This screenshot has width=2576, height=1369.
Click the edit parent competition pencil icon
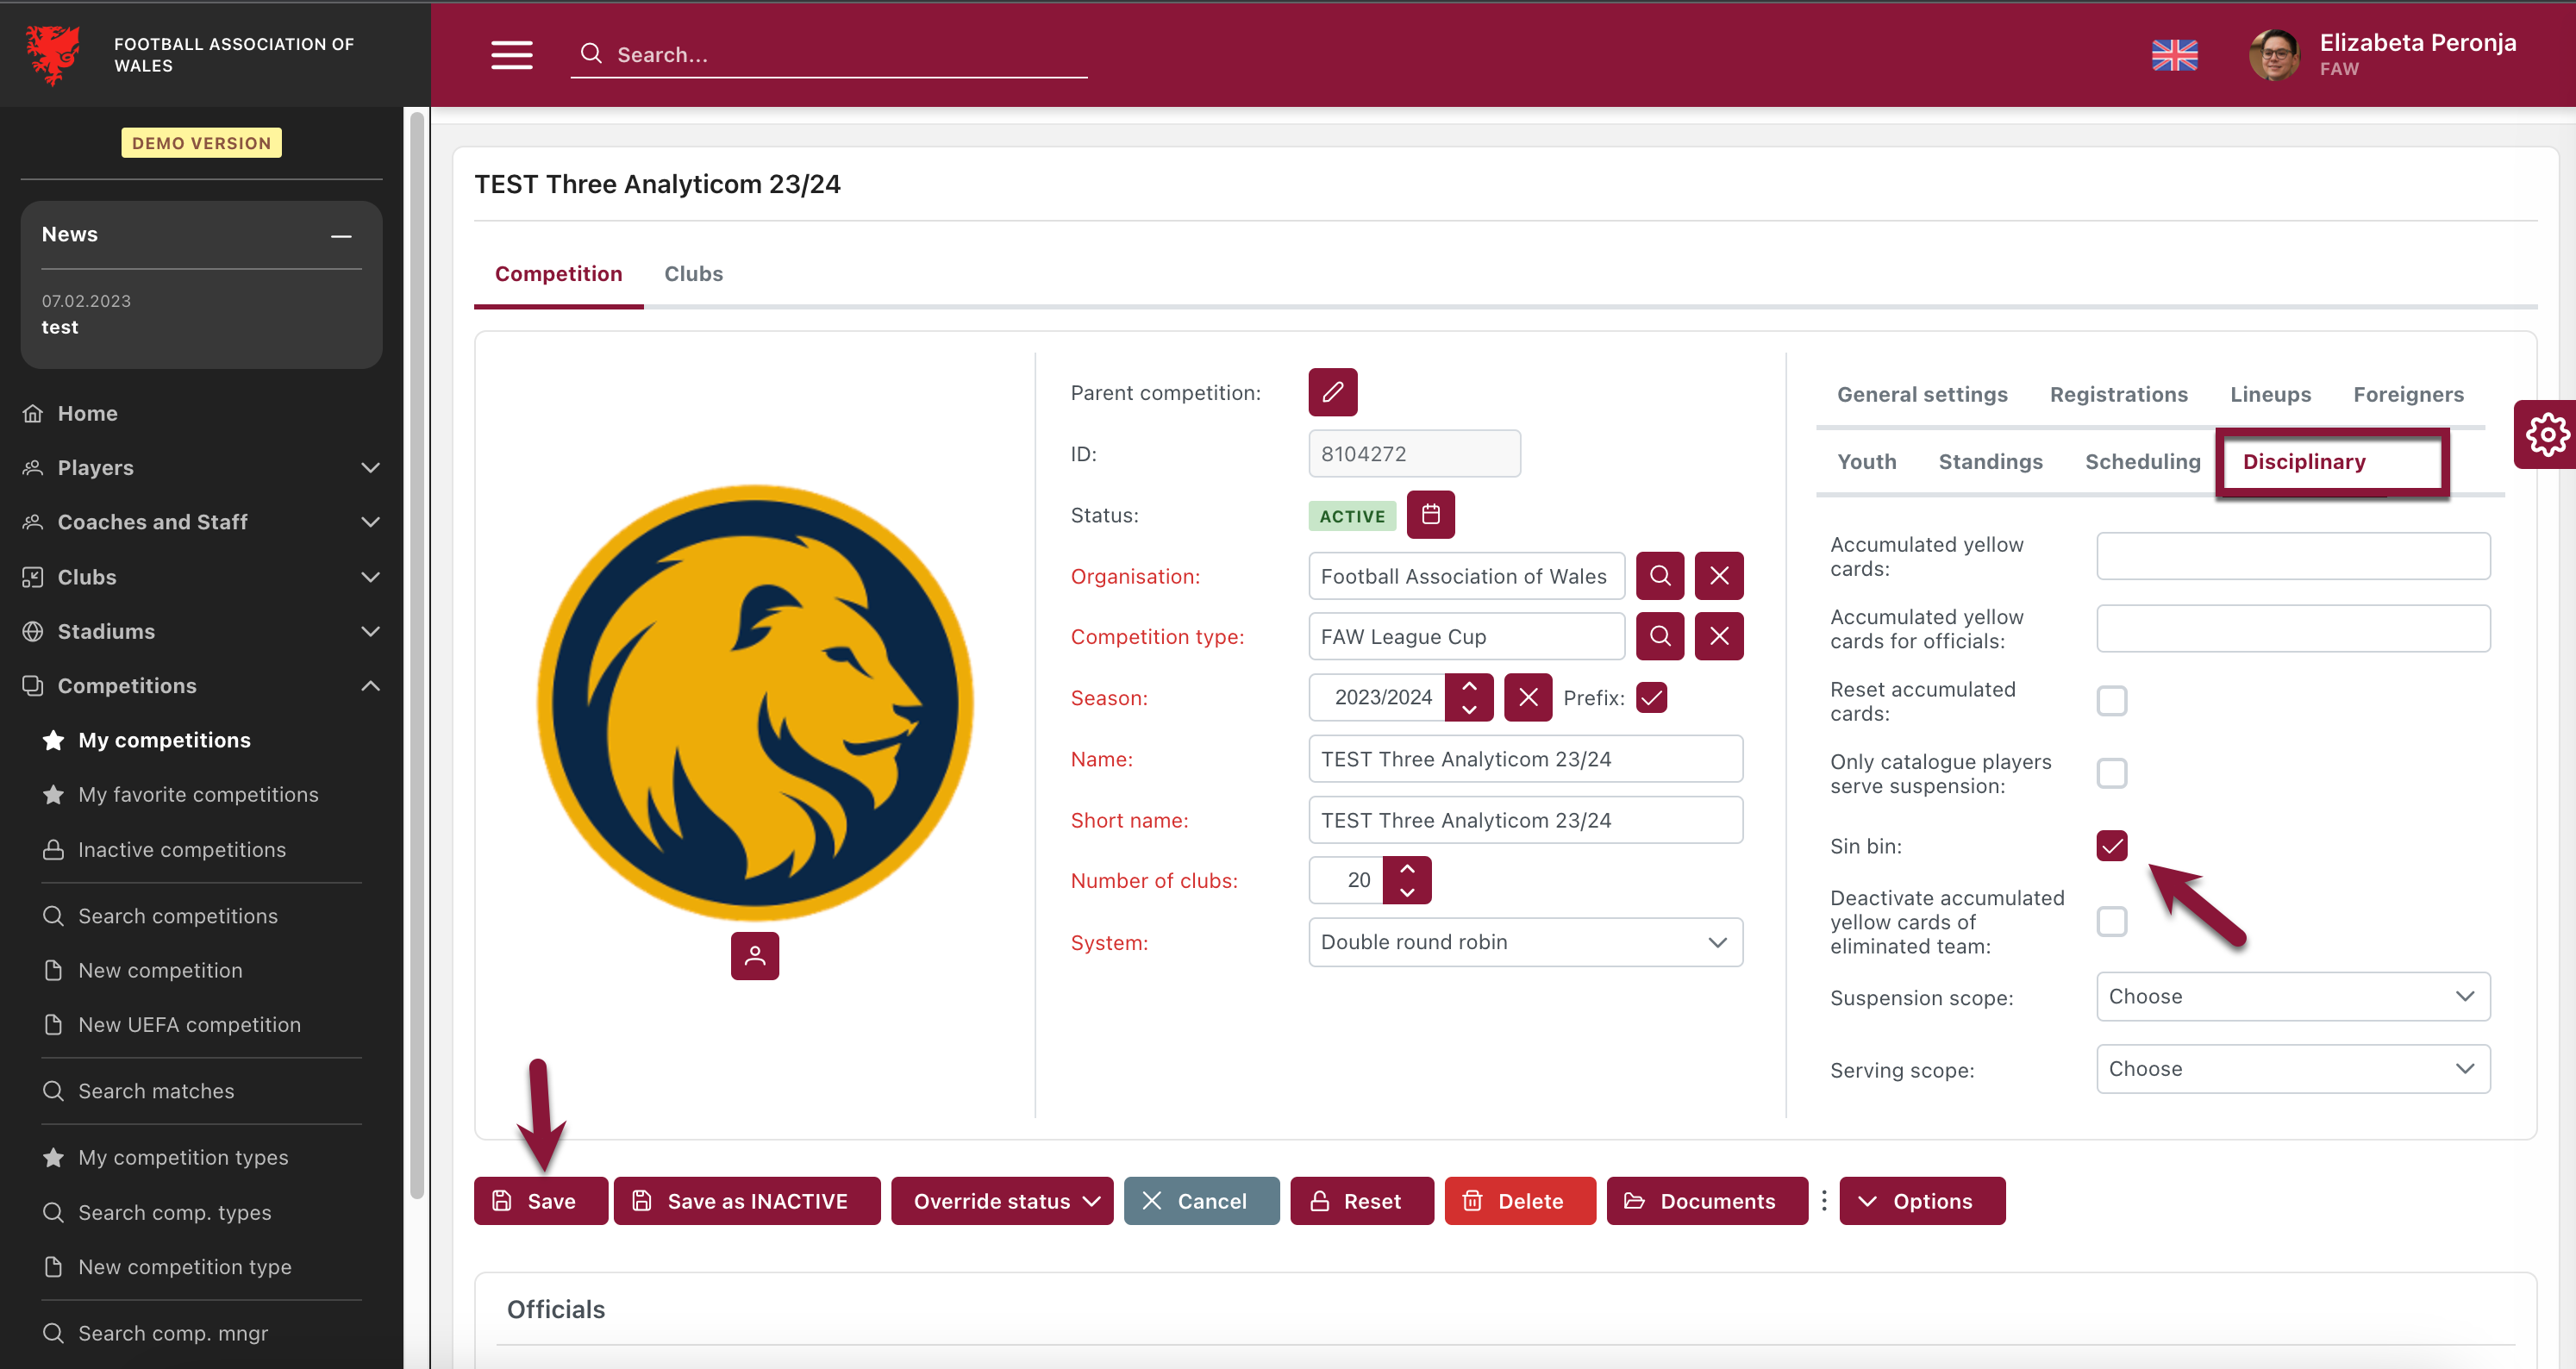click(x=1332, y=392)
